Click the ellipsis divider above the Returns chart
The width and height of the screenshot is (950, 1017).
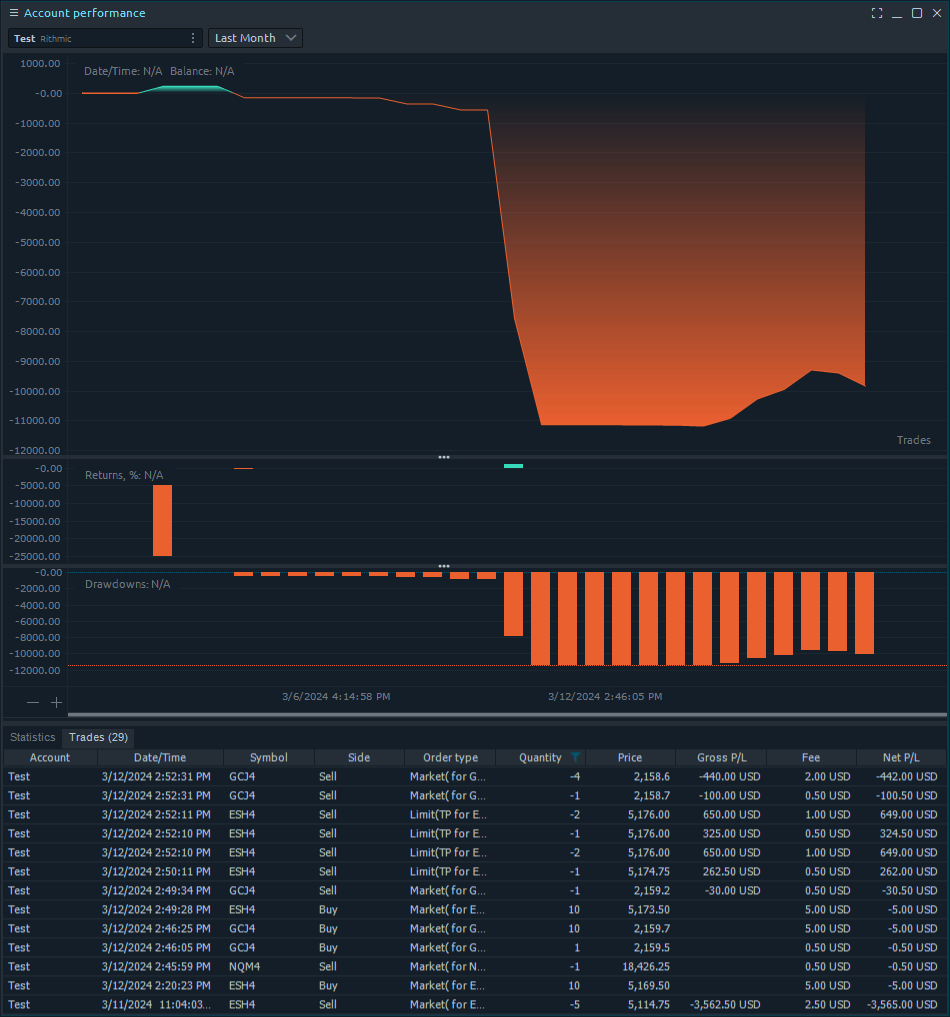pyautogui.click(x=443, y=457)
